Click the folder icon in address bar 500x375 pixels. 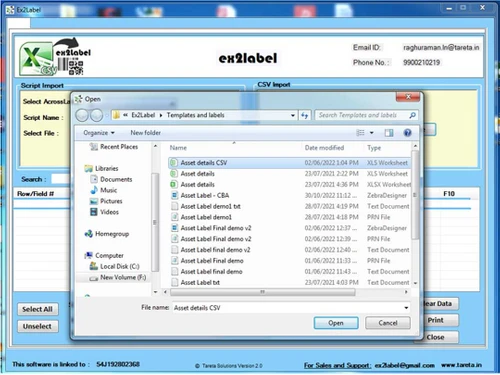tap(116, 115)
